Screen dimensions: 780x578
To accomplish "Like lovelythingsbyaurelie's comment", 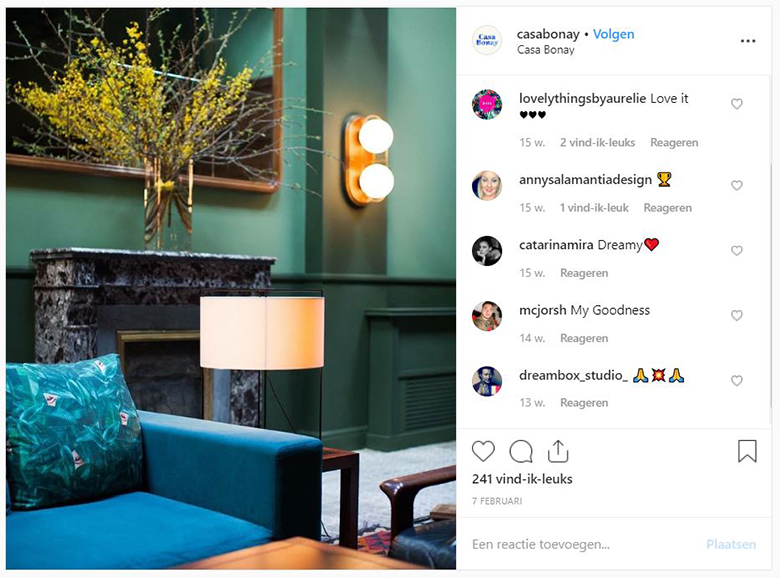I will coord(737,103).
